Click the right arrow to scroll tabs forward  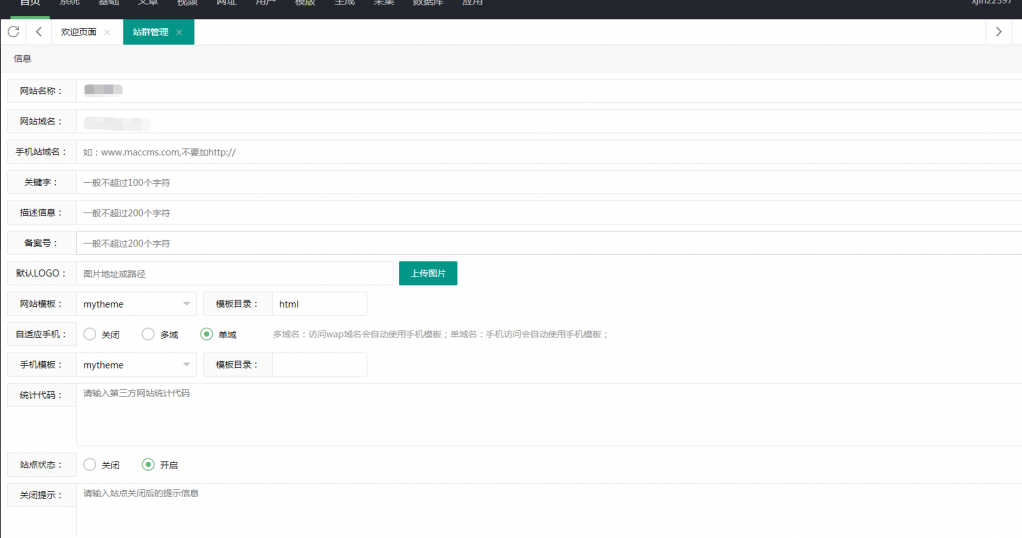(x=999, y=31)
